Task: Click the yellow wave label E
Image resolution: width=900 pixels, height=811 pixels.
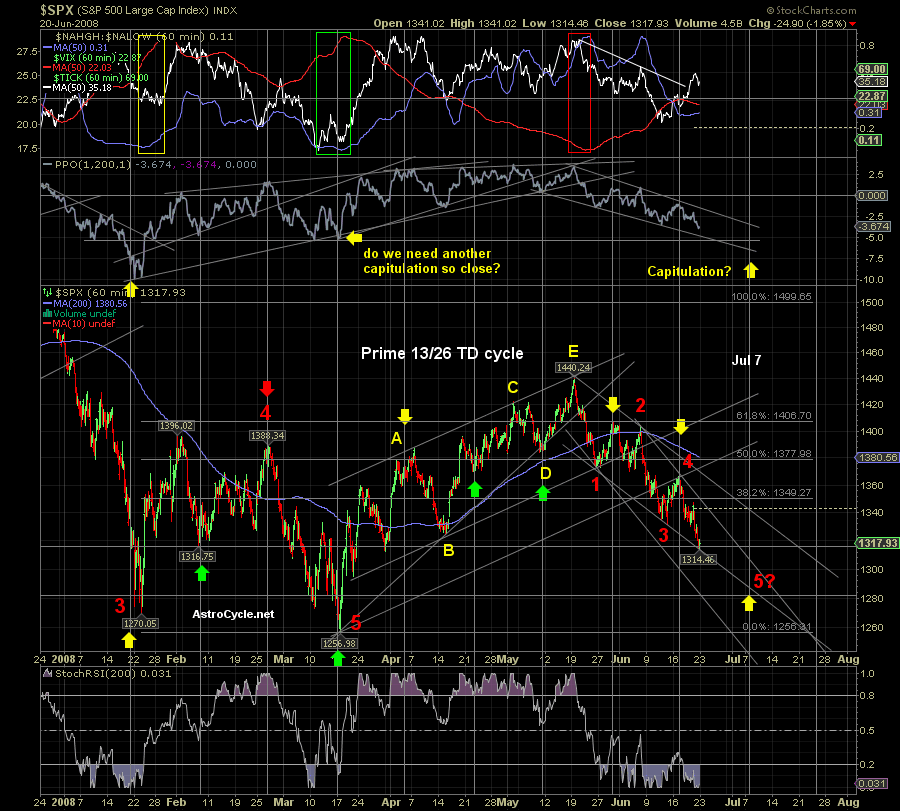Action: (x=573, y=351)
